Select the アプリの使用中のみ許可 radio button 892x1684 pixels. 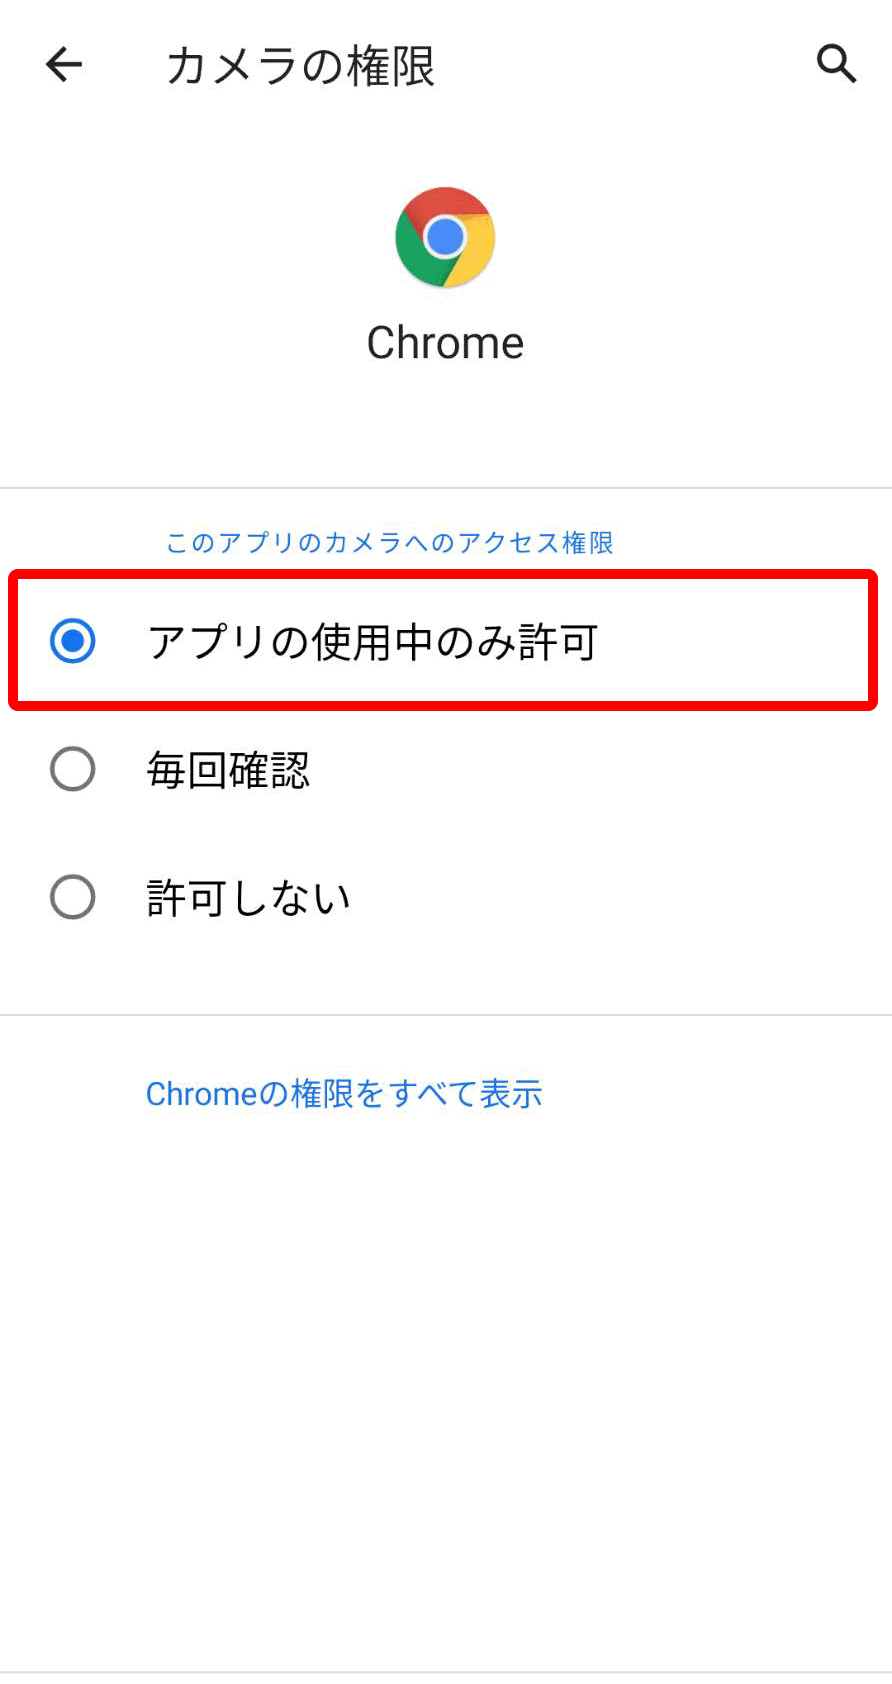tap(73, 641)
